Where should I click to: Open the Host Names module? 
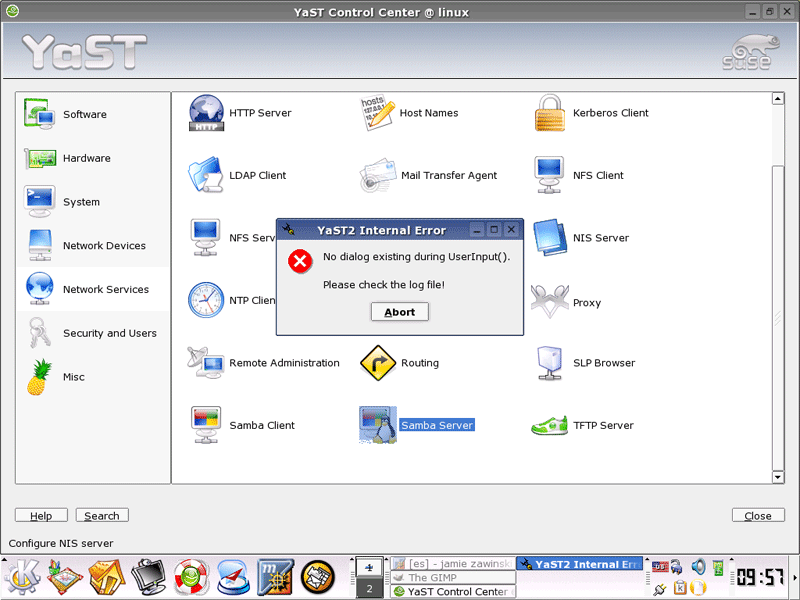409,113
